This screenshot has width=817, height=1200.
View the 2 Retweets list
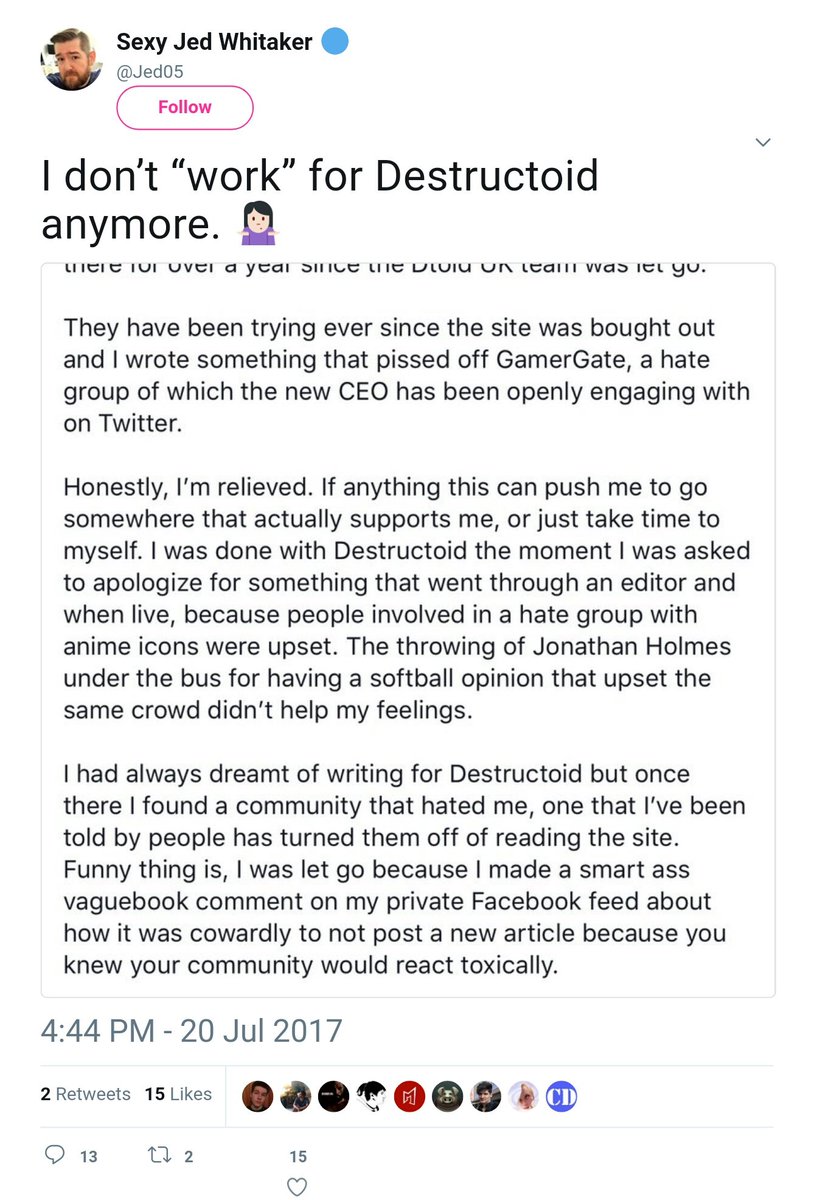point(85,1094)
